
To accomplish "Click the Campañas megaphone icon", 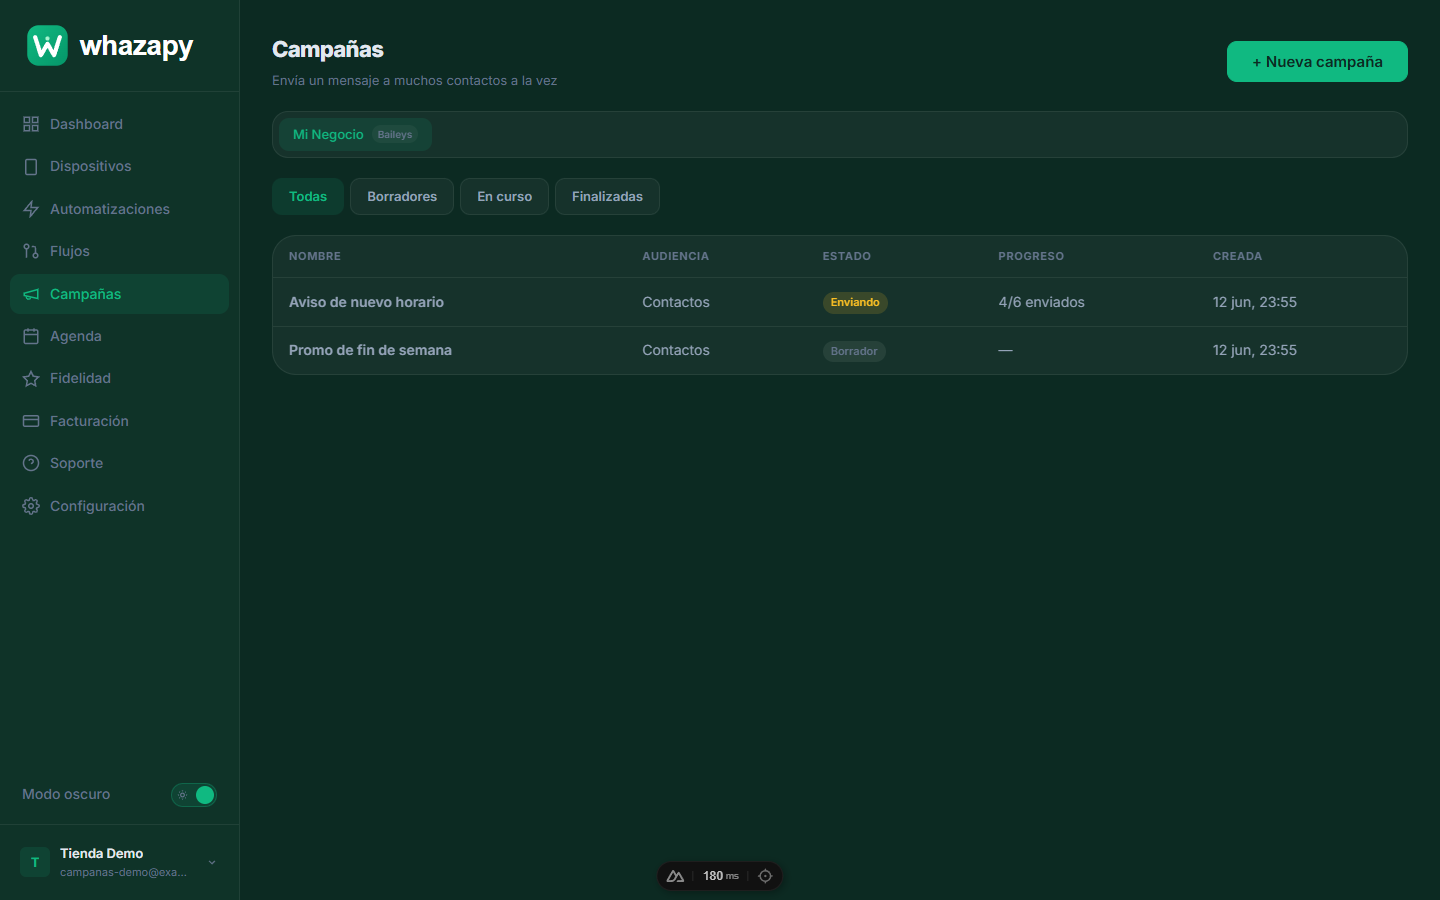I will tap(31, 294).
